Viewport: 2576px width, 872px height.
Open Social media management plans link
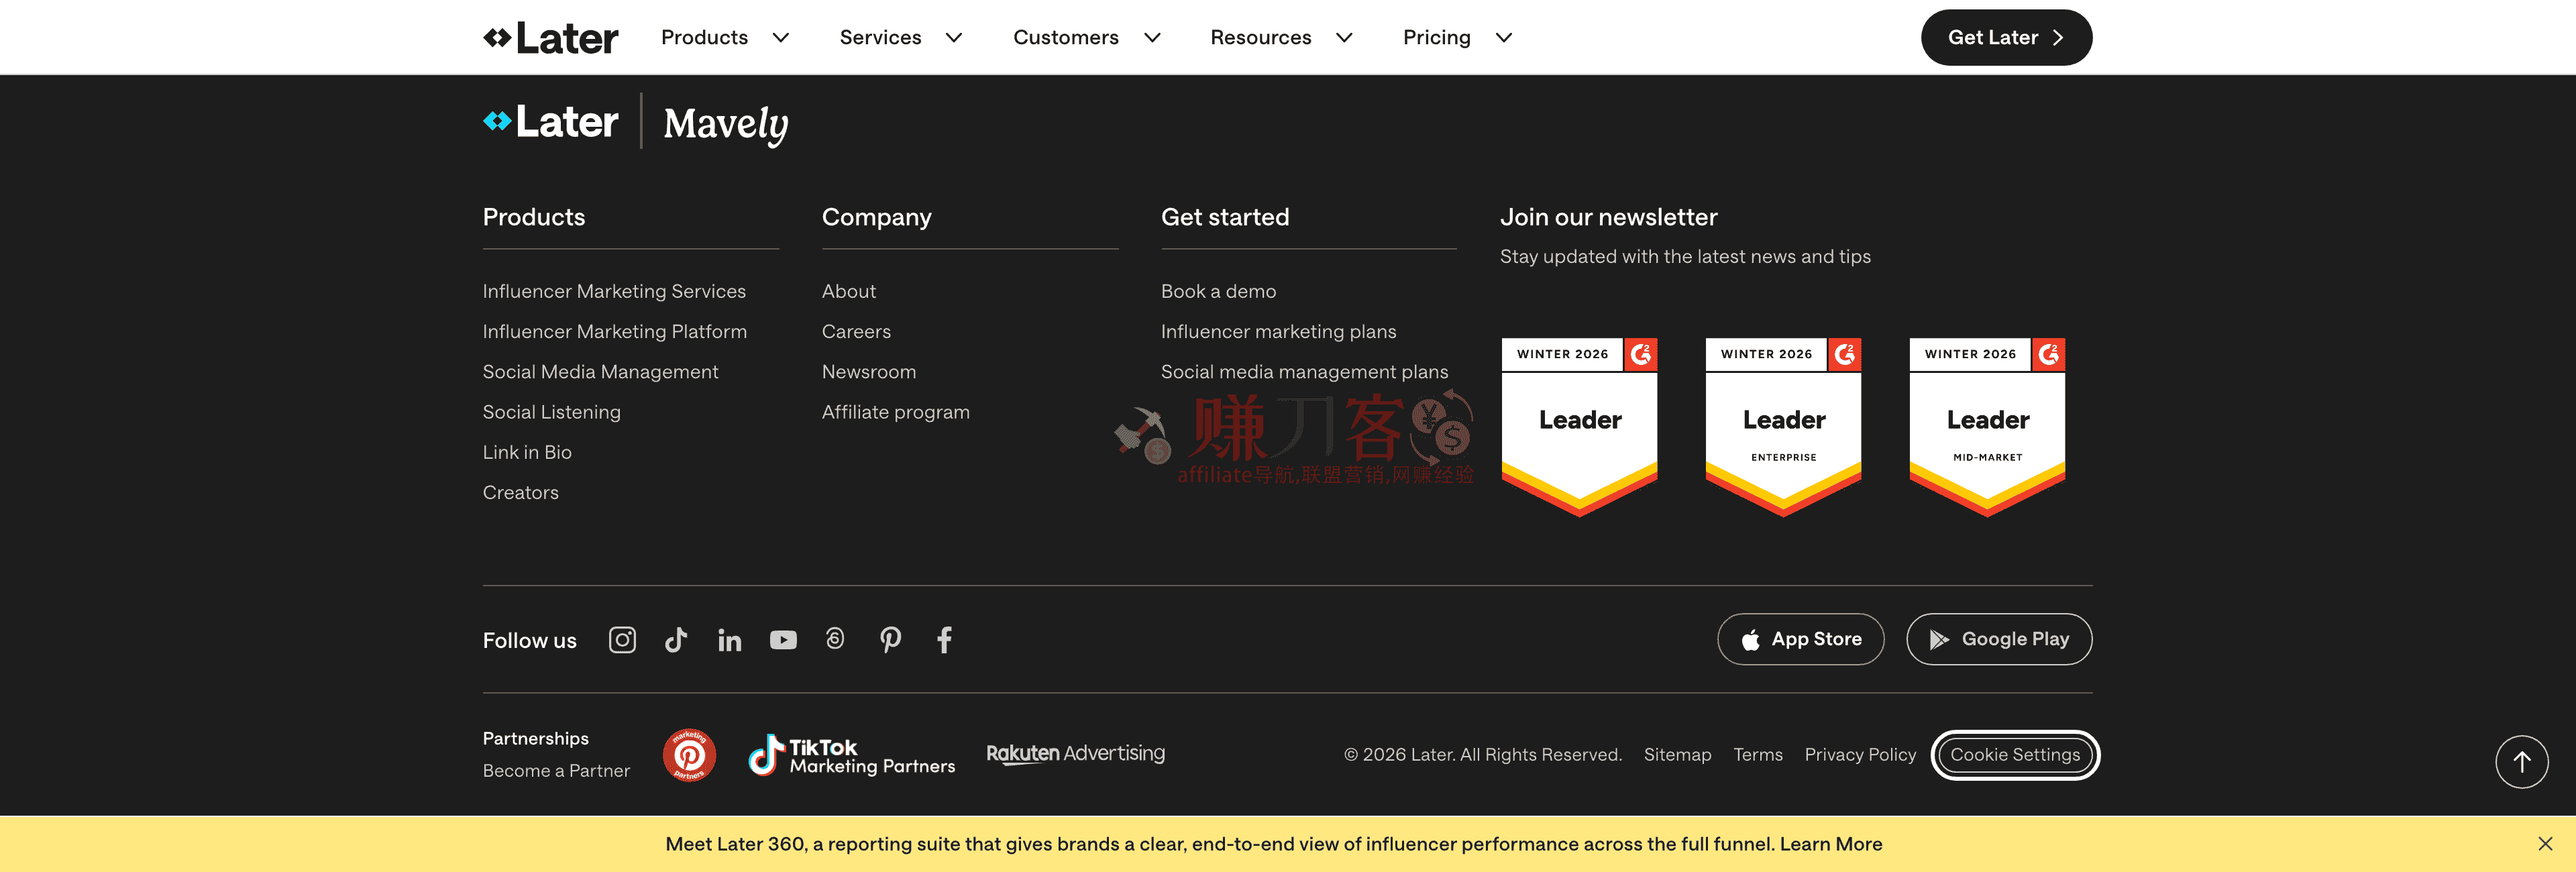click(1304, 372)
